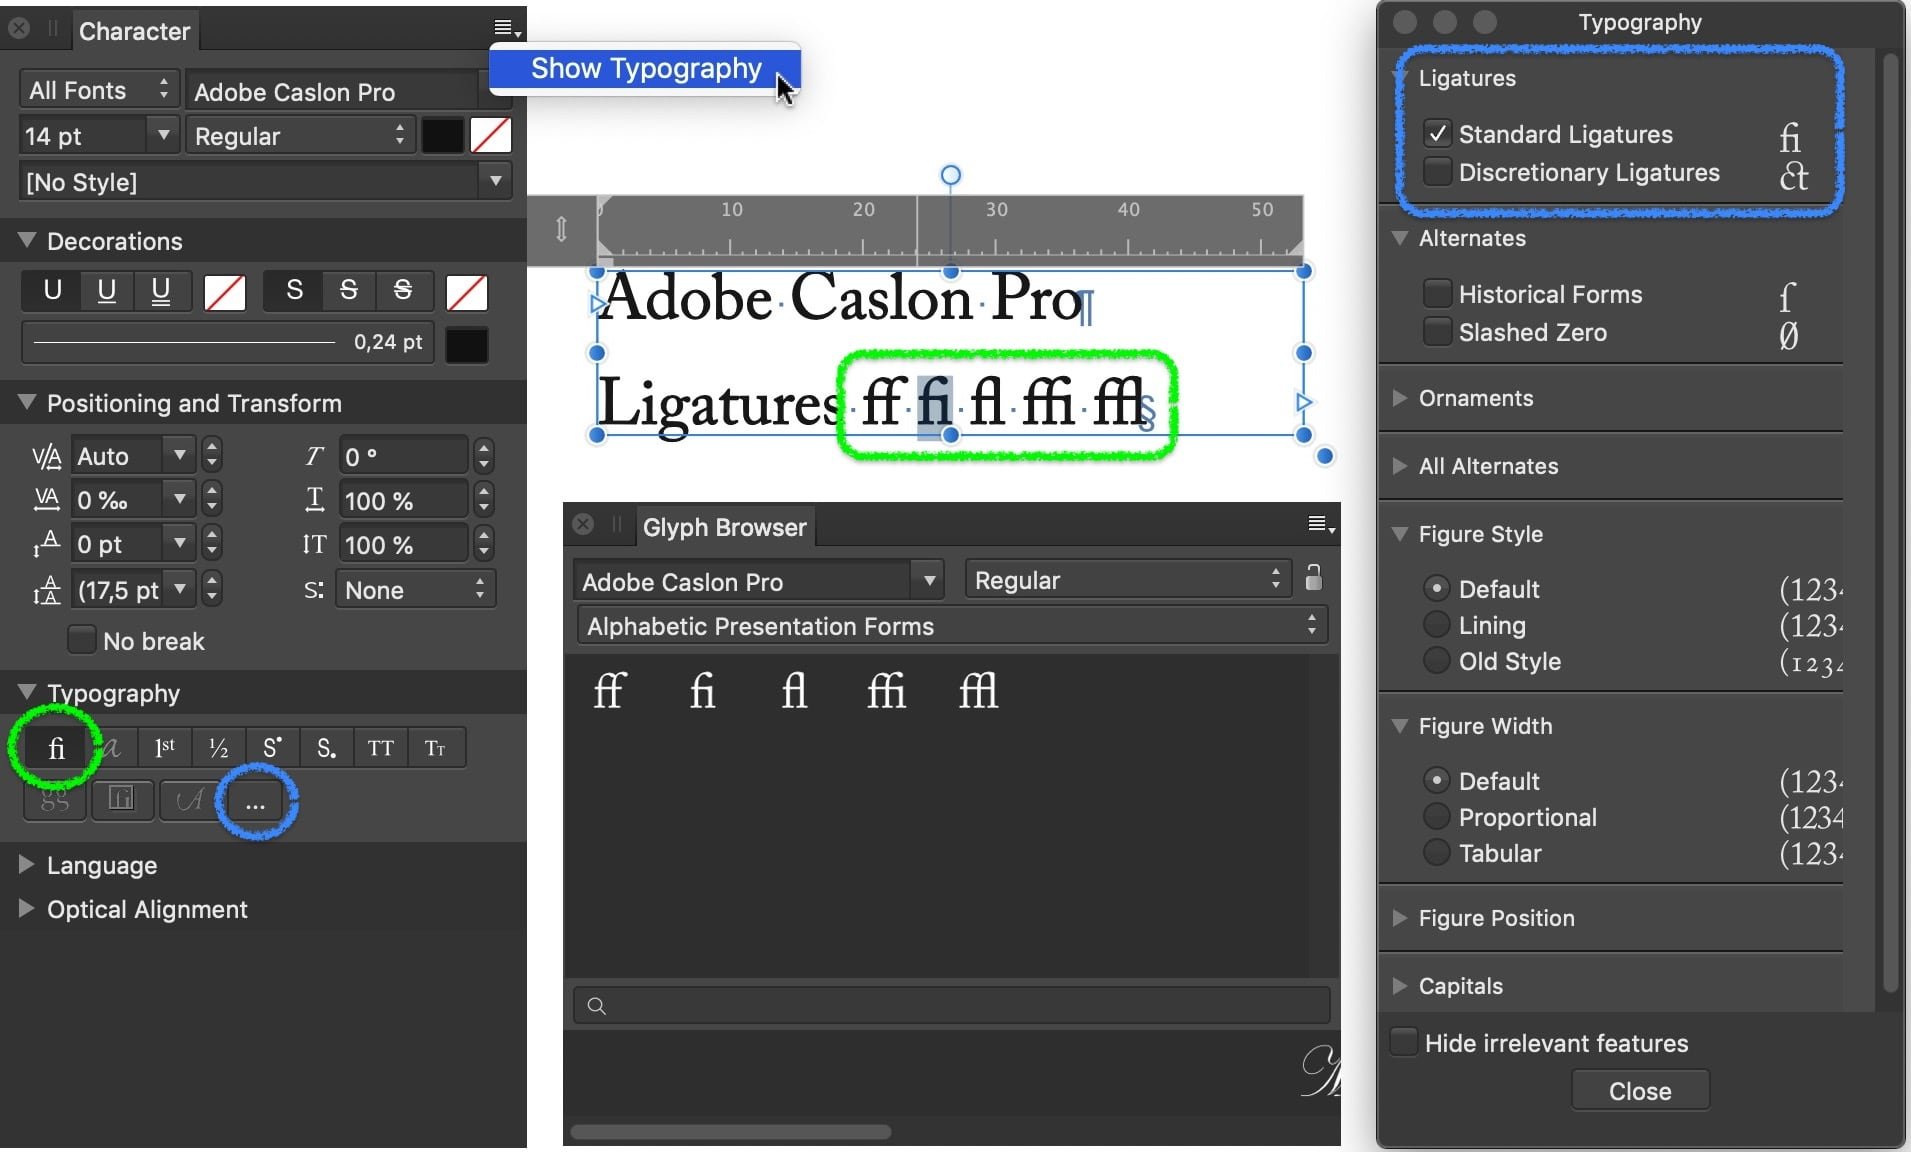Enable all caps TT button

(x=380, y=747)
